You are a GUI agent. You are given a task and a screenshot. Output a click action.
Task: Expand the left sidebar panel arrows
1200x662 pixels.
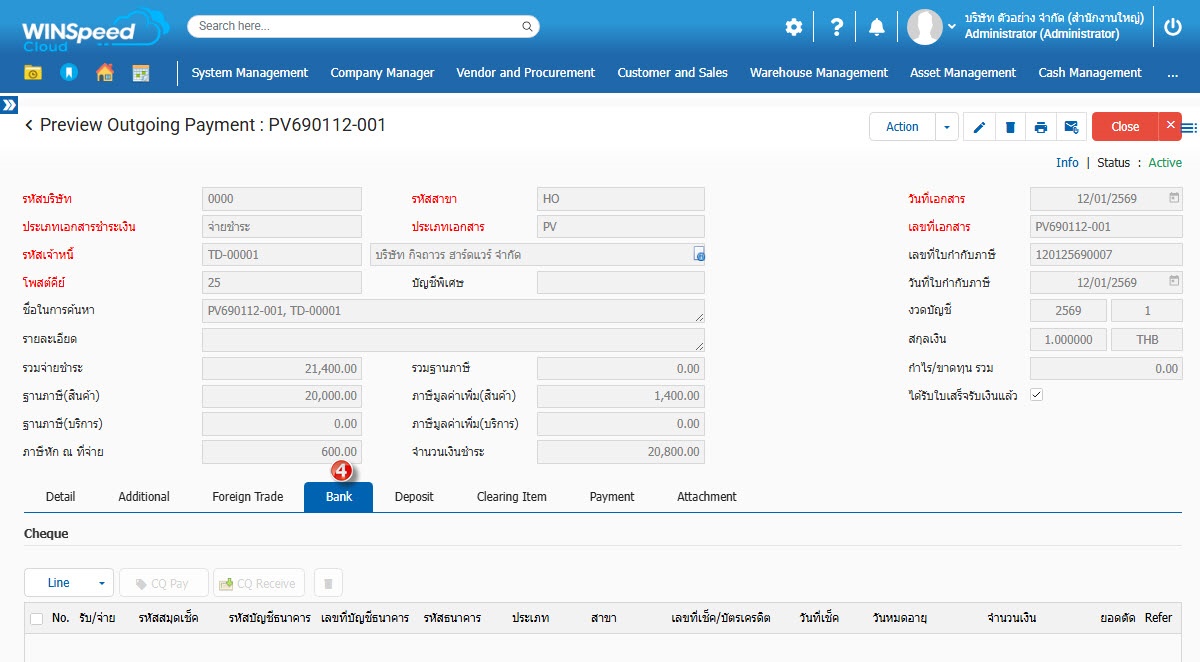point(9,105)
